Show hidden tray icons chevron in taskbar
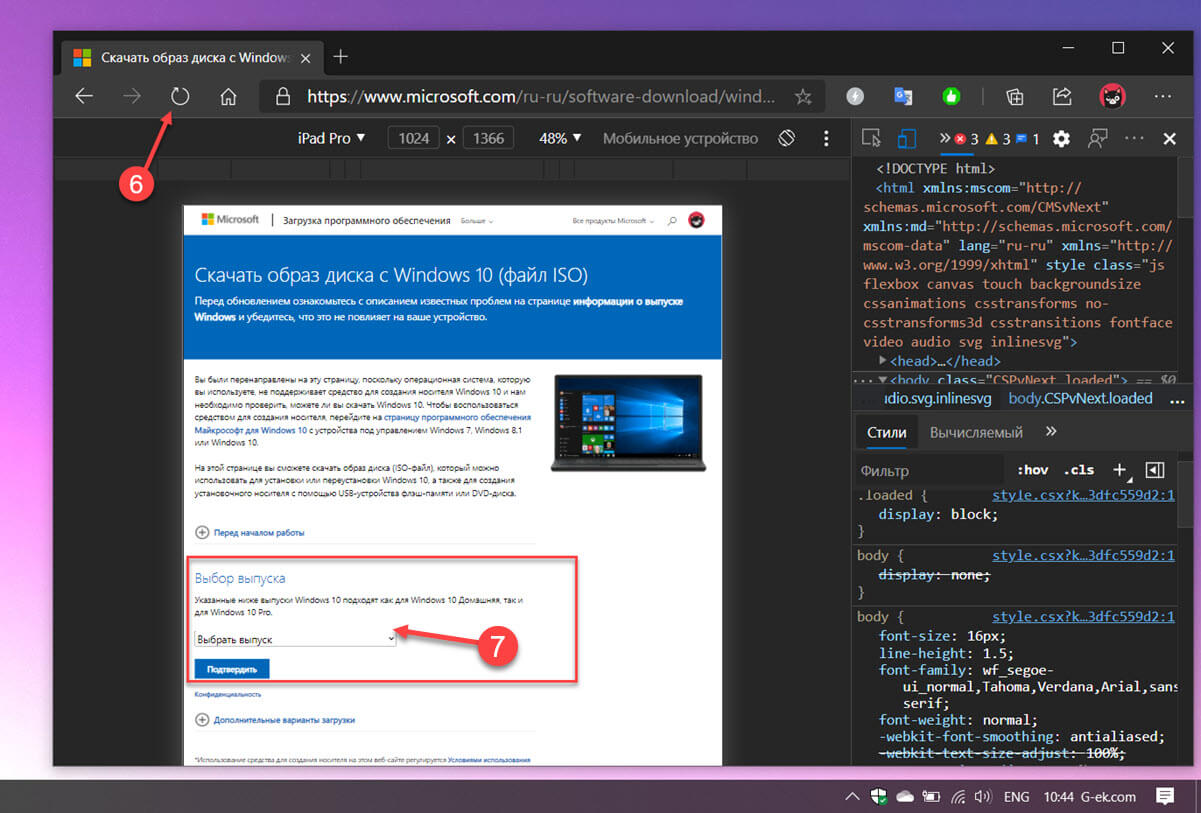This screenshot has height=813, width=1201. coord(852,797)
